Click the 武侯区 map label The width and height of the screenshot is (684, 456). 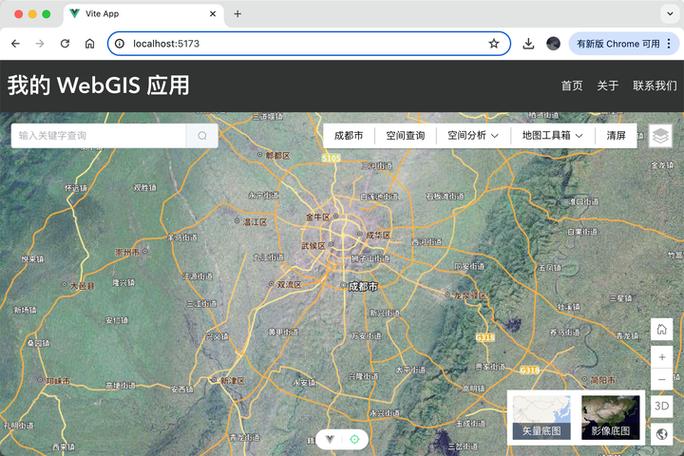[x=313, y=246]
